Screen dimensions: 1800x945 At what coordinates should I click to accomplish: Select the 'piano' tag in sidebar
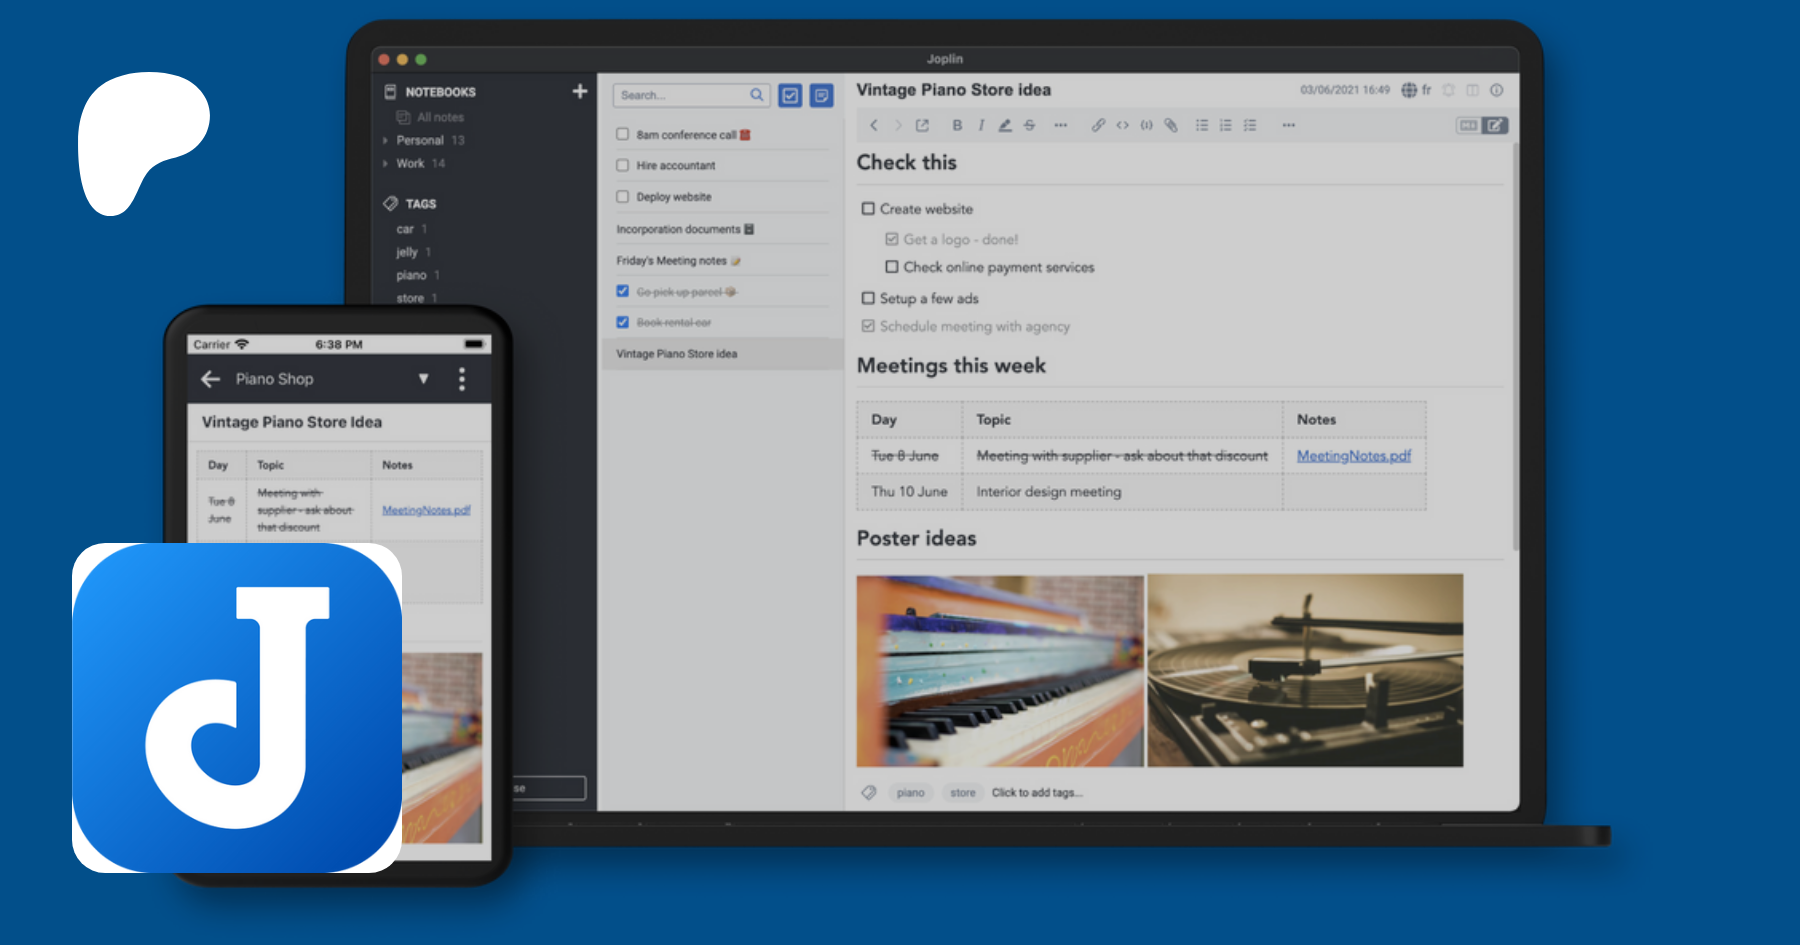pos(411,275)
